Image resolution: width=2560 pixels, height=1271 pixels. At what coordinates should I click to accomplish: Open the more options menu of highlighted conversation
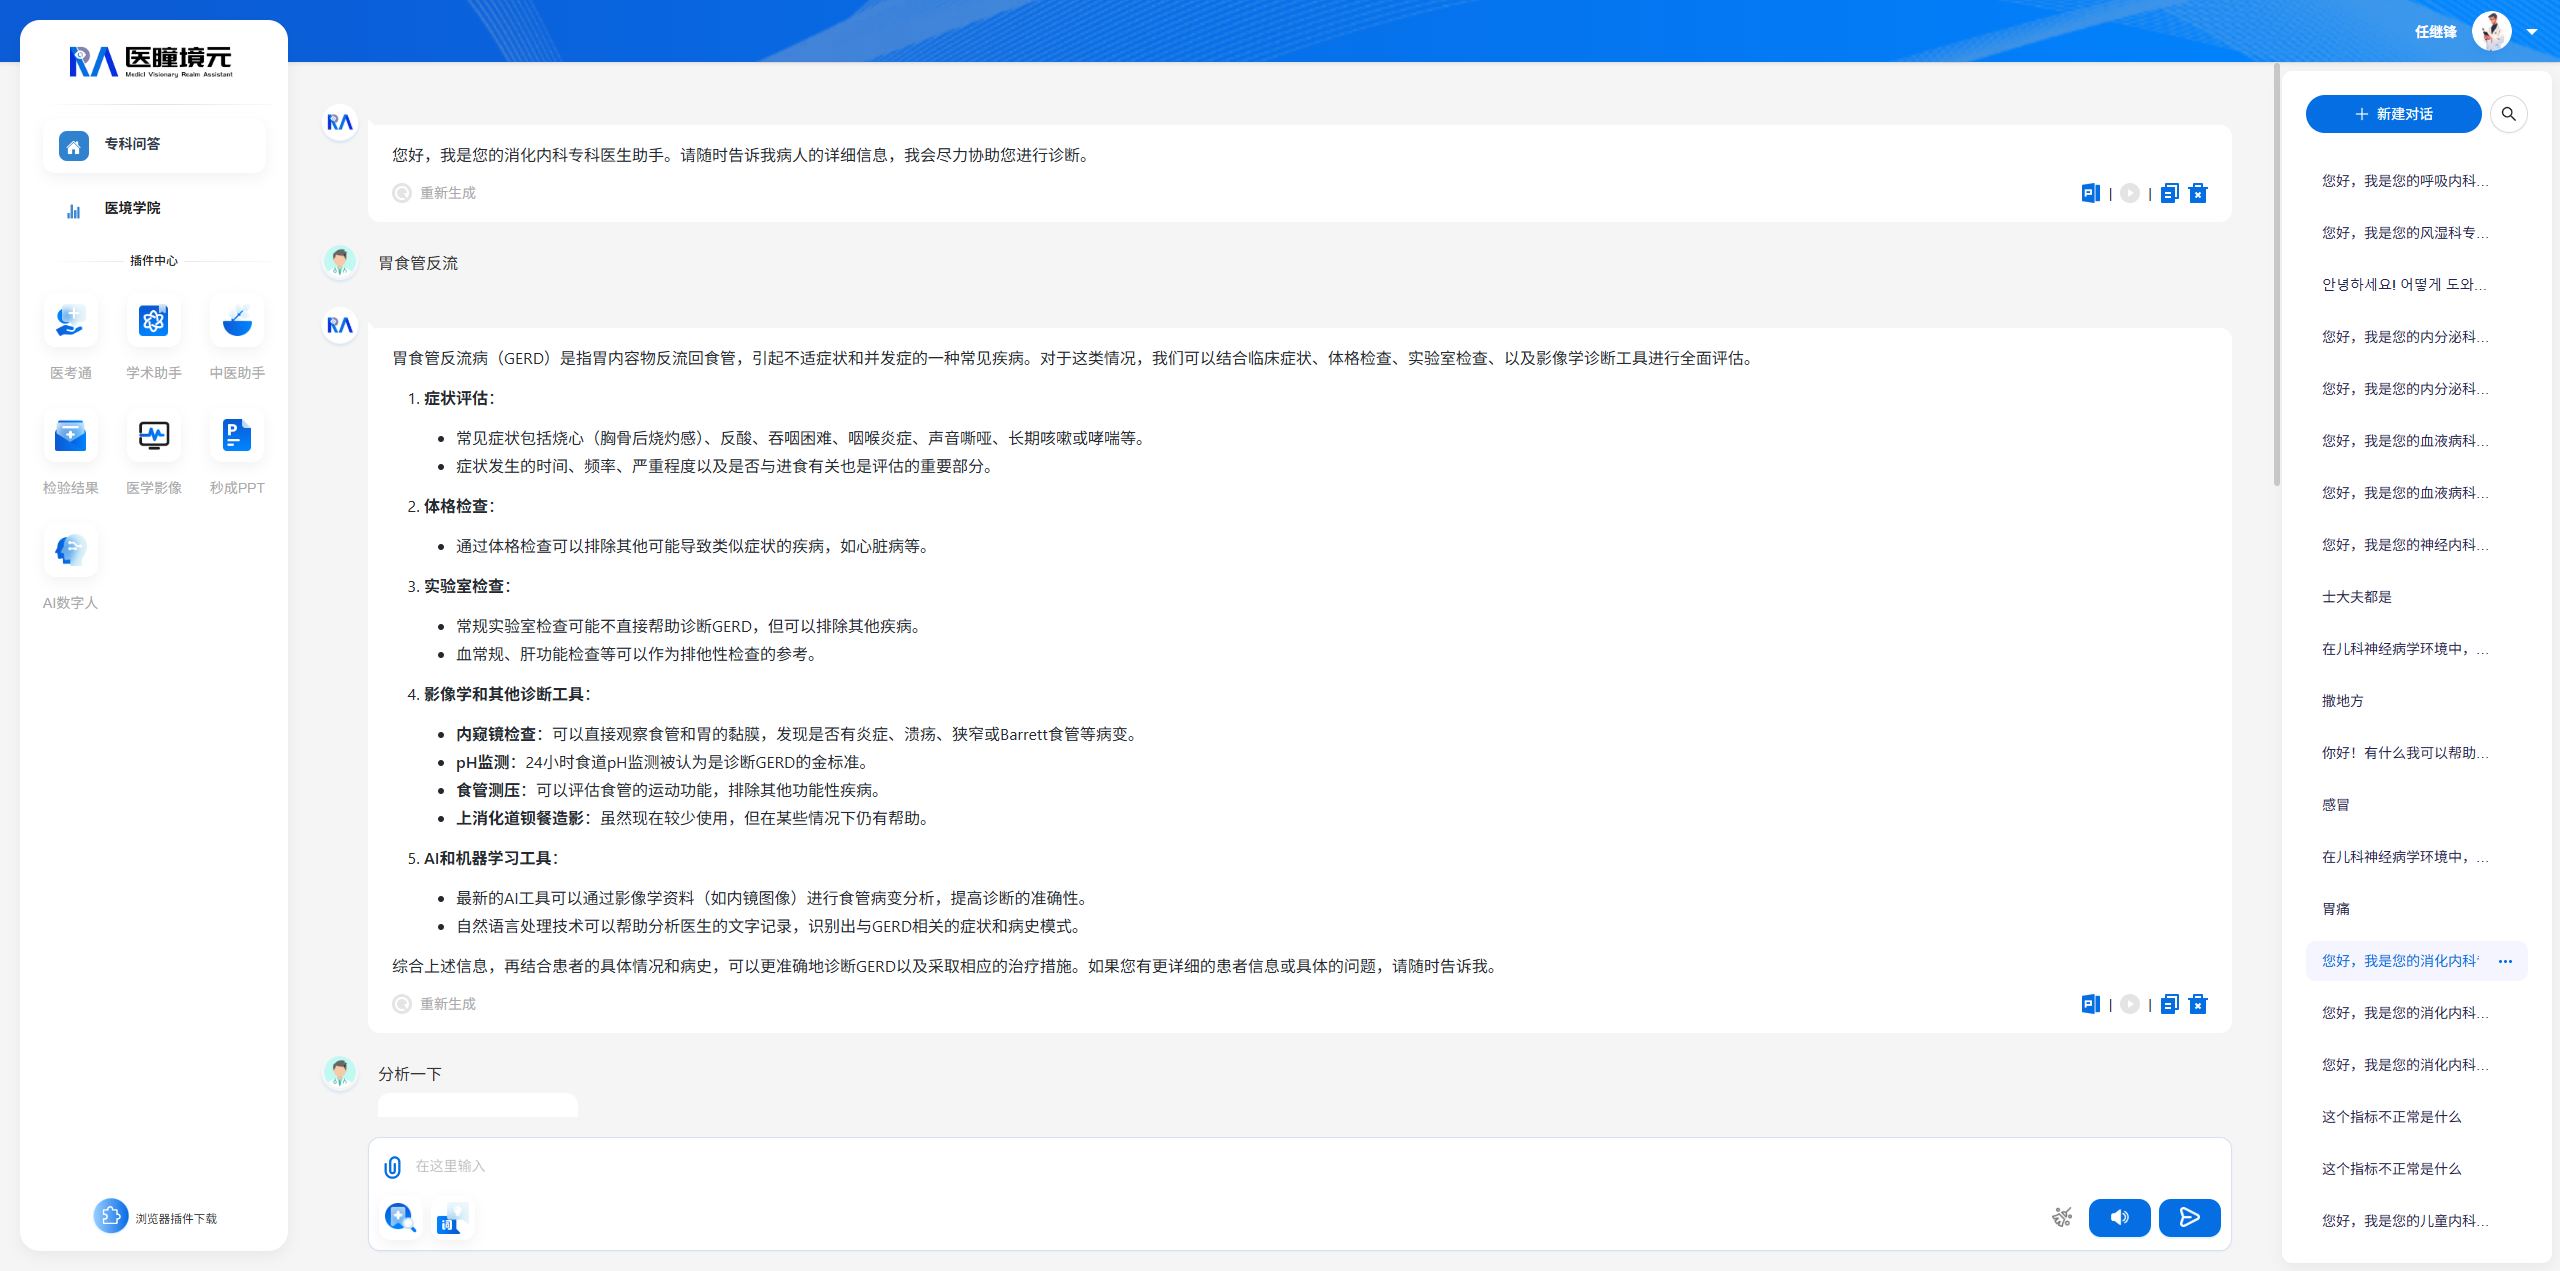pos(2505,961)
